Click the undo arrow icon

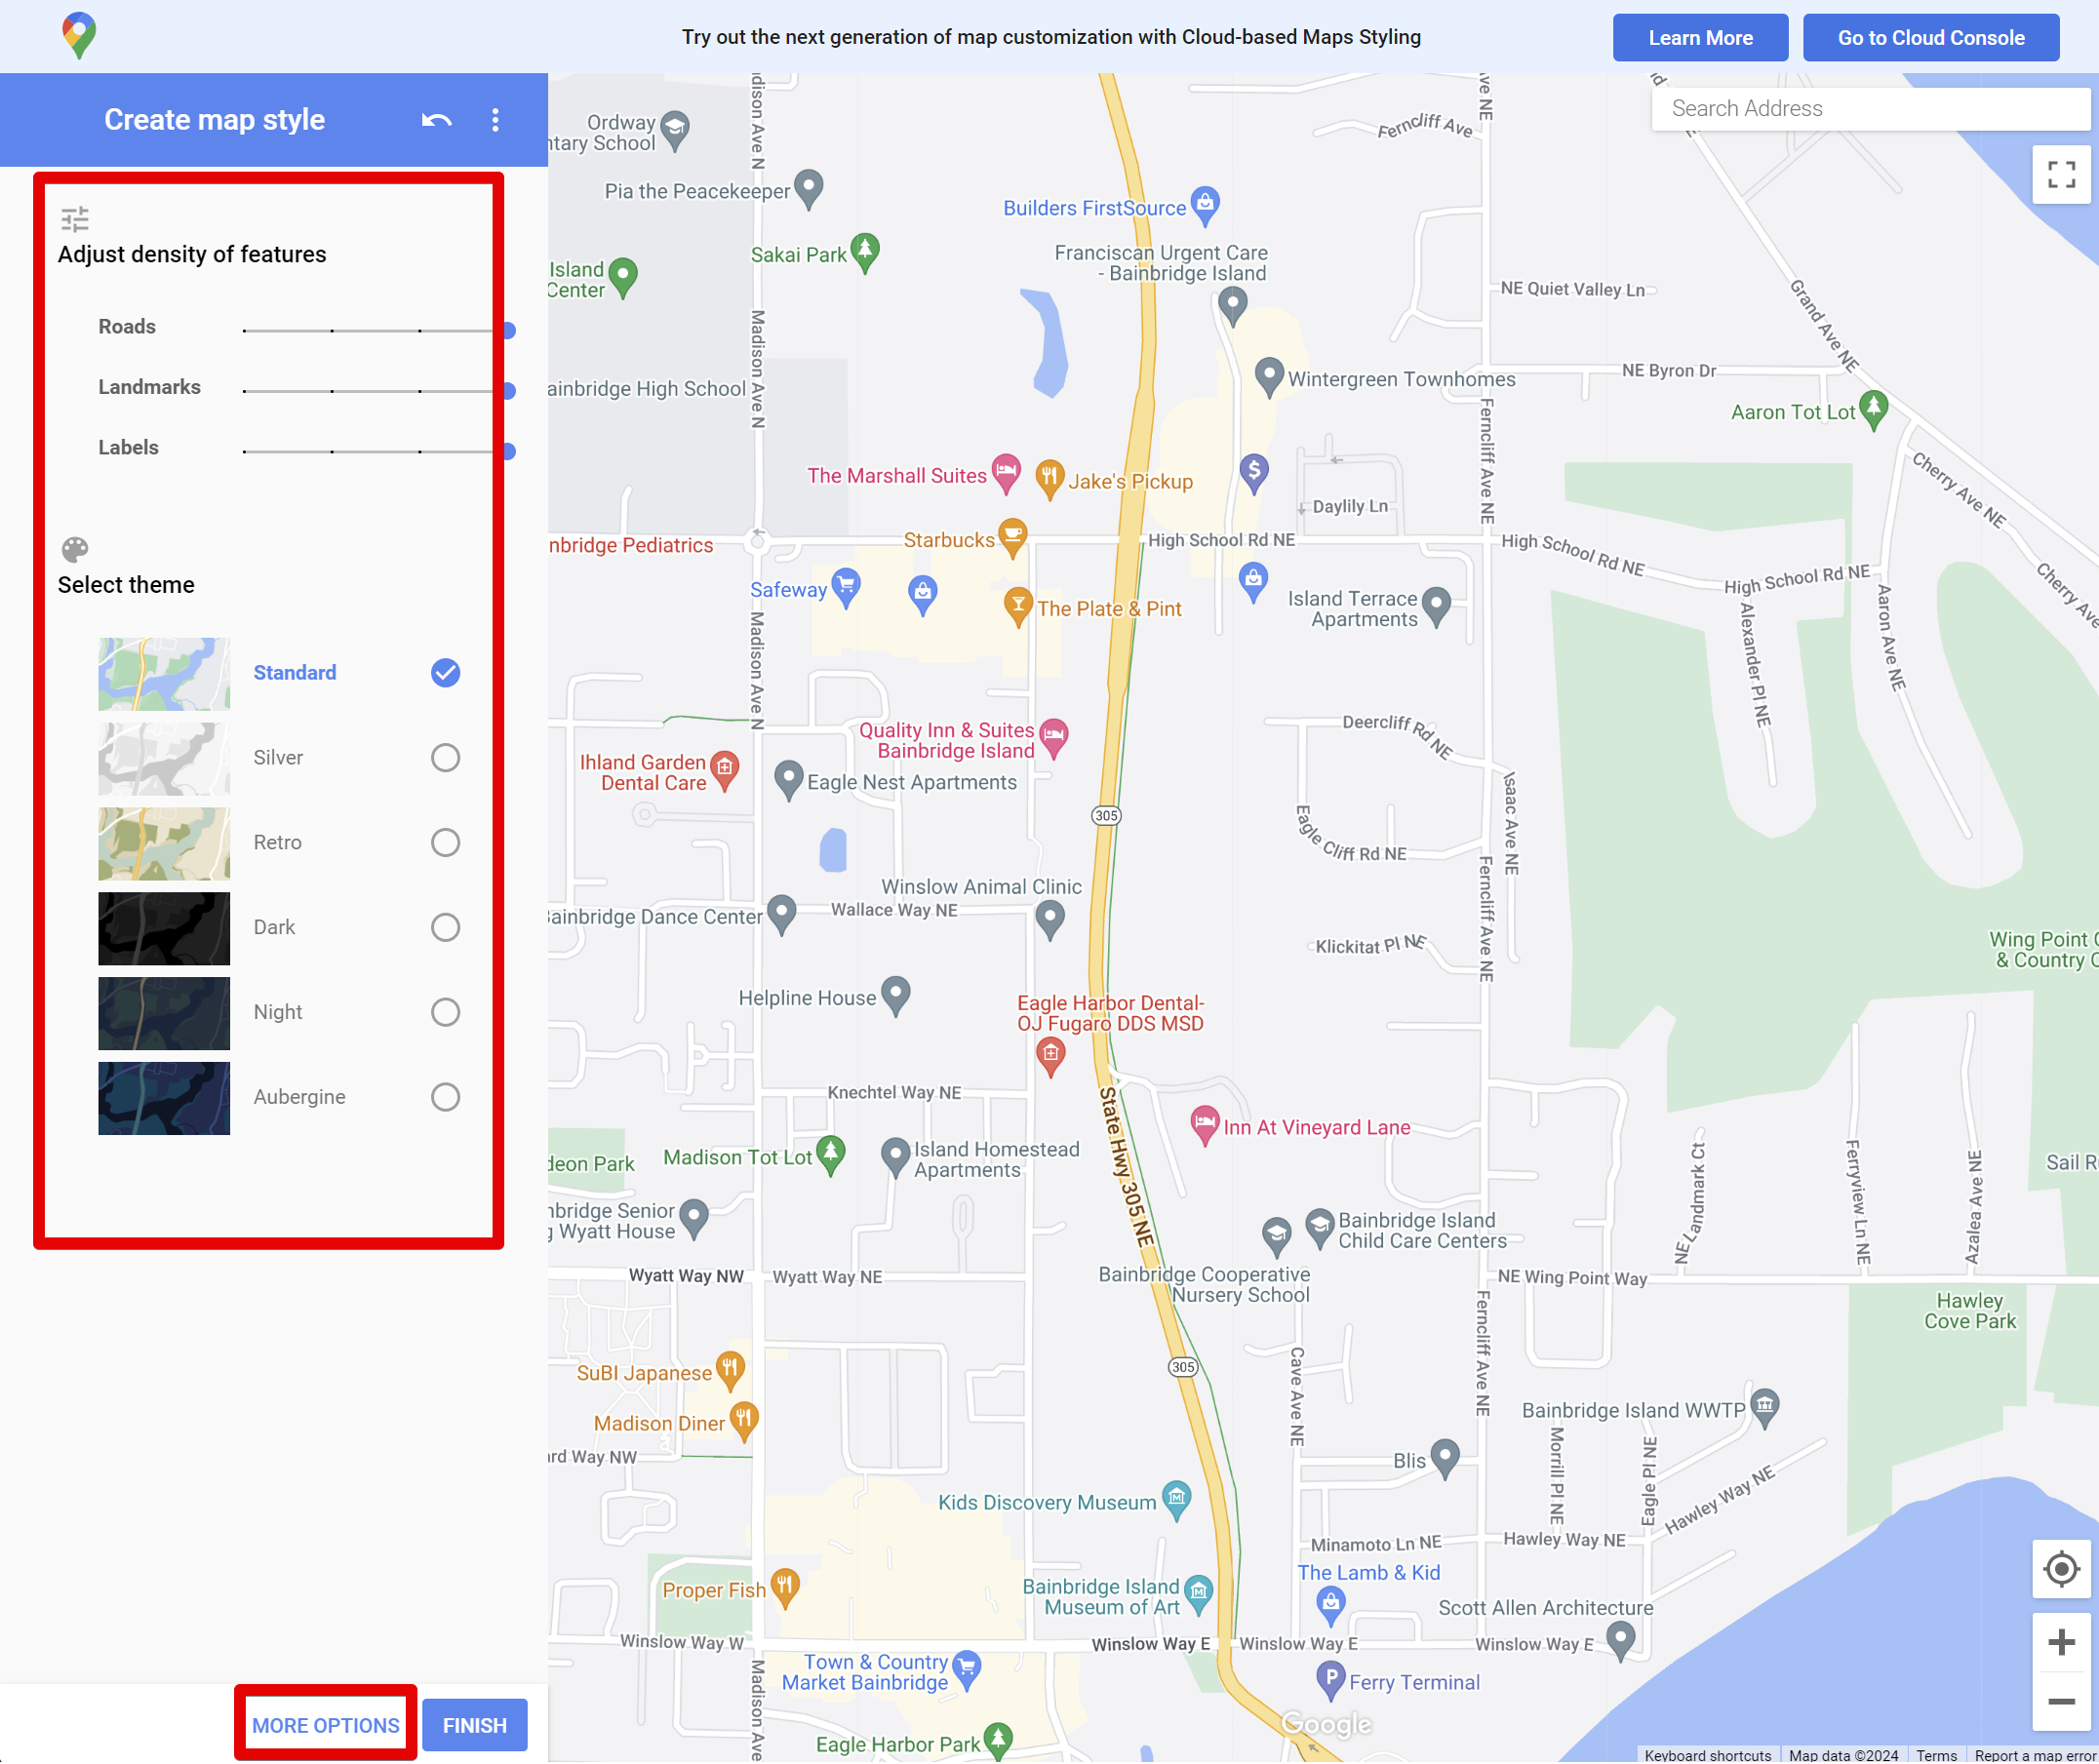[436, 120]
